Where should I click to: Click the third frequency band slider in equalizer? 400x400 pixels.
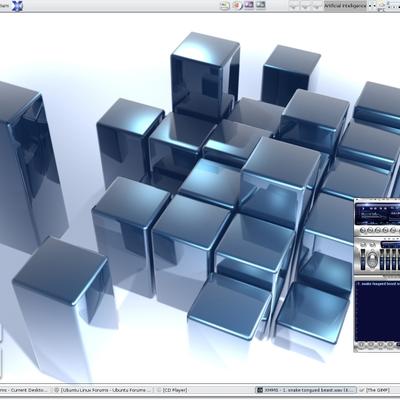pyautogui.click(x=394, y=259)
